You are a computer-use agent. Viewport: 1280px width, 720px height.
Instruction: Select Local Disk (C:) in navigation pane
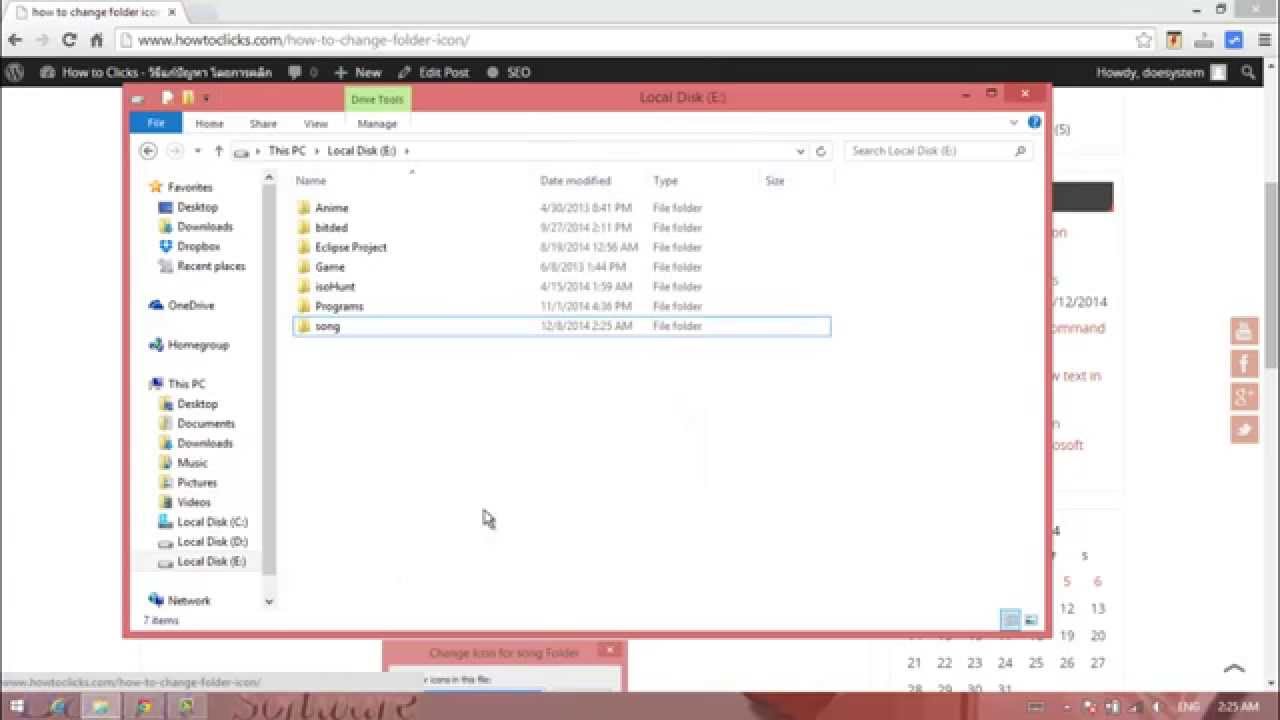tap(212, 522)
